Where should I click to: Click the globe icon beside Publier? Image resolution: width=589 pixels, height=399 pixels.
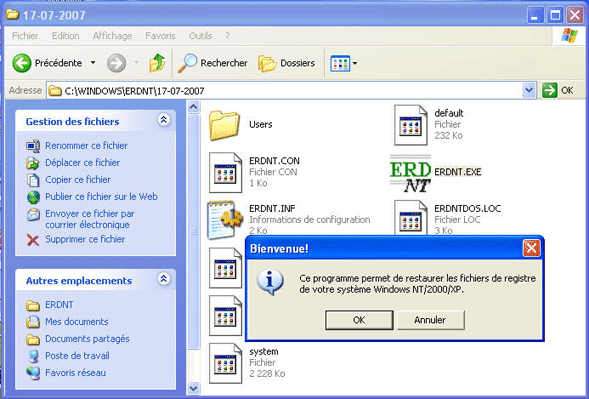tap(33, 197)
